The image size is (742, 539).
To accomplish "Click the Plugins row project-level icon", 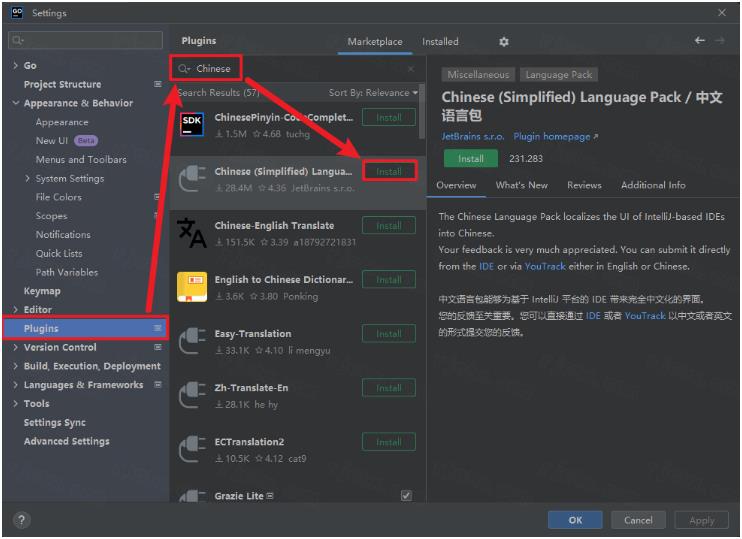I will click(158, 328).
